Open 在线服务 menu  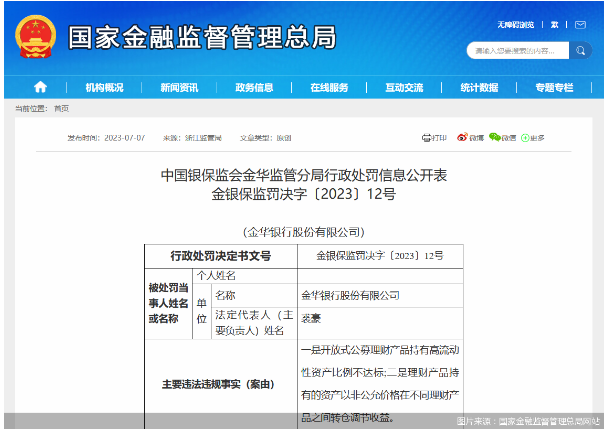[329, 88]
